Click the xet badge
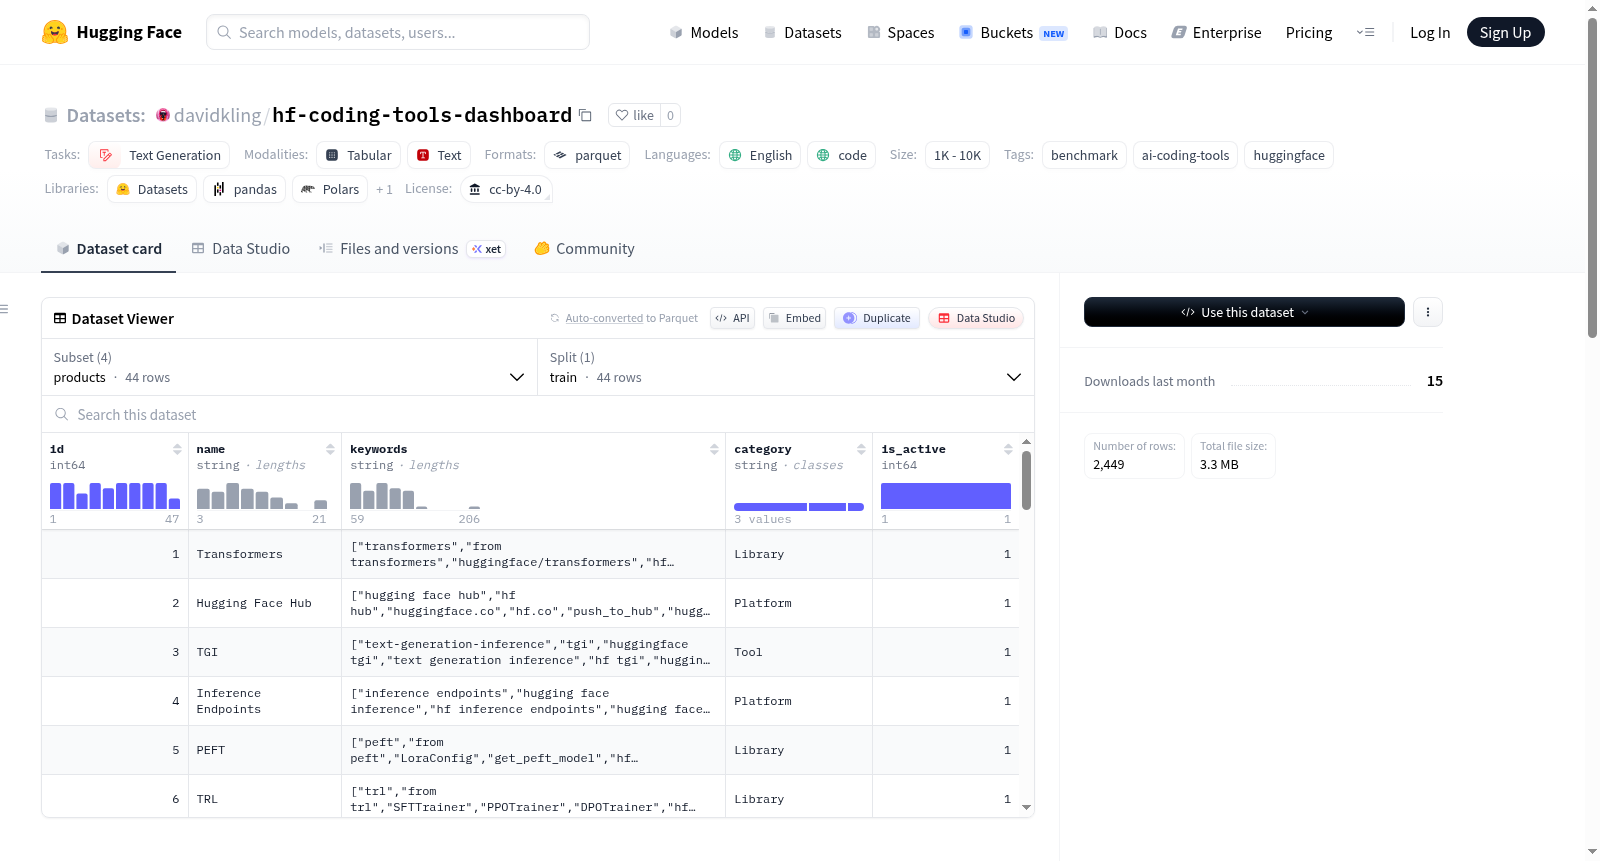The height and width of the screenshot is (861, 1600). (x=486, y=249)
